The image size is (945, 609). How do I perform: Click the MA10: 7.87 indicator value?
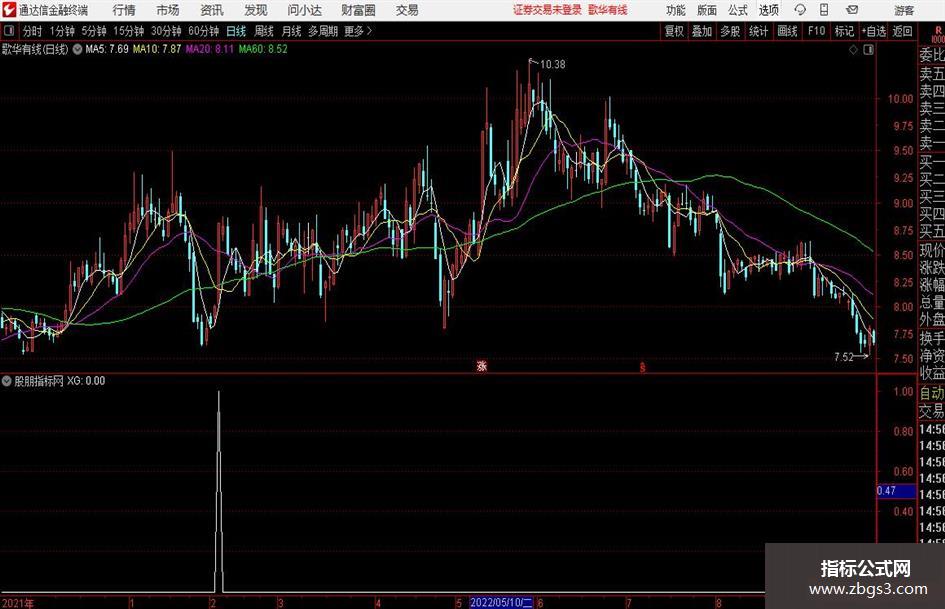(157, 49)
